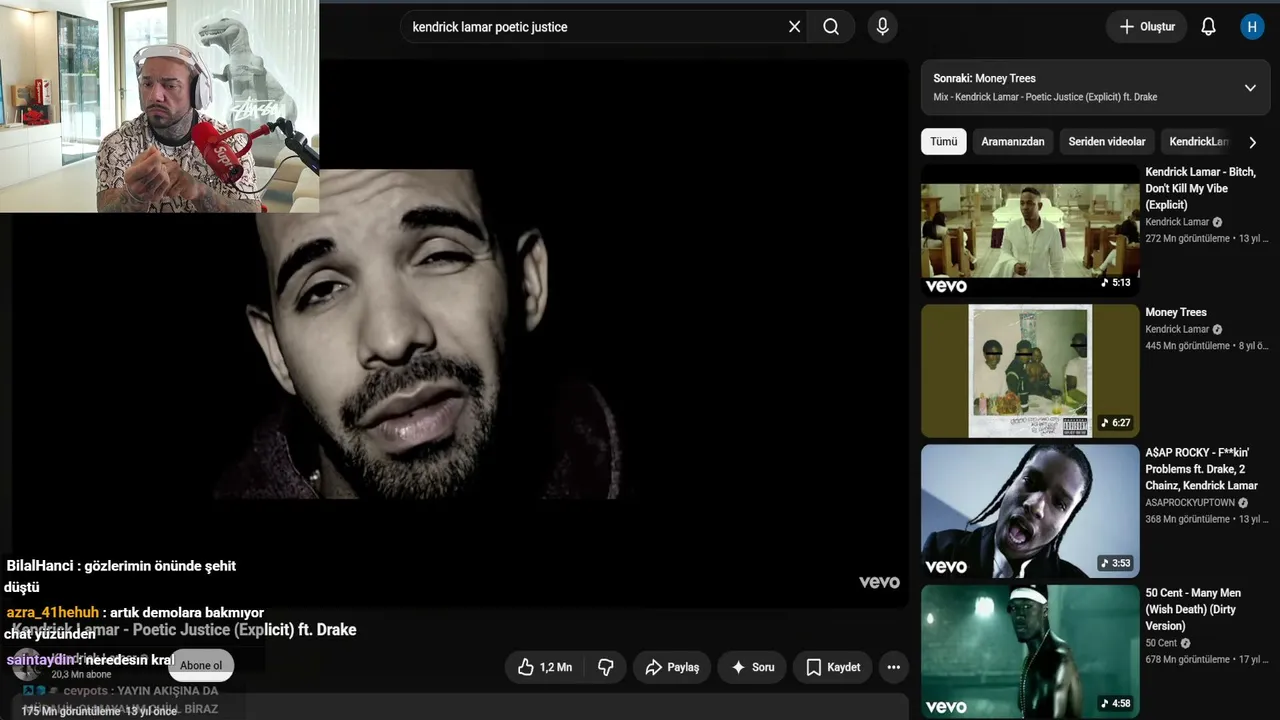Share the video with Paylaş
1280x720 pixels.
672,667
